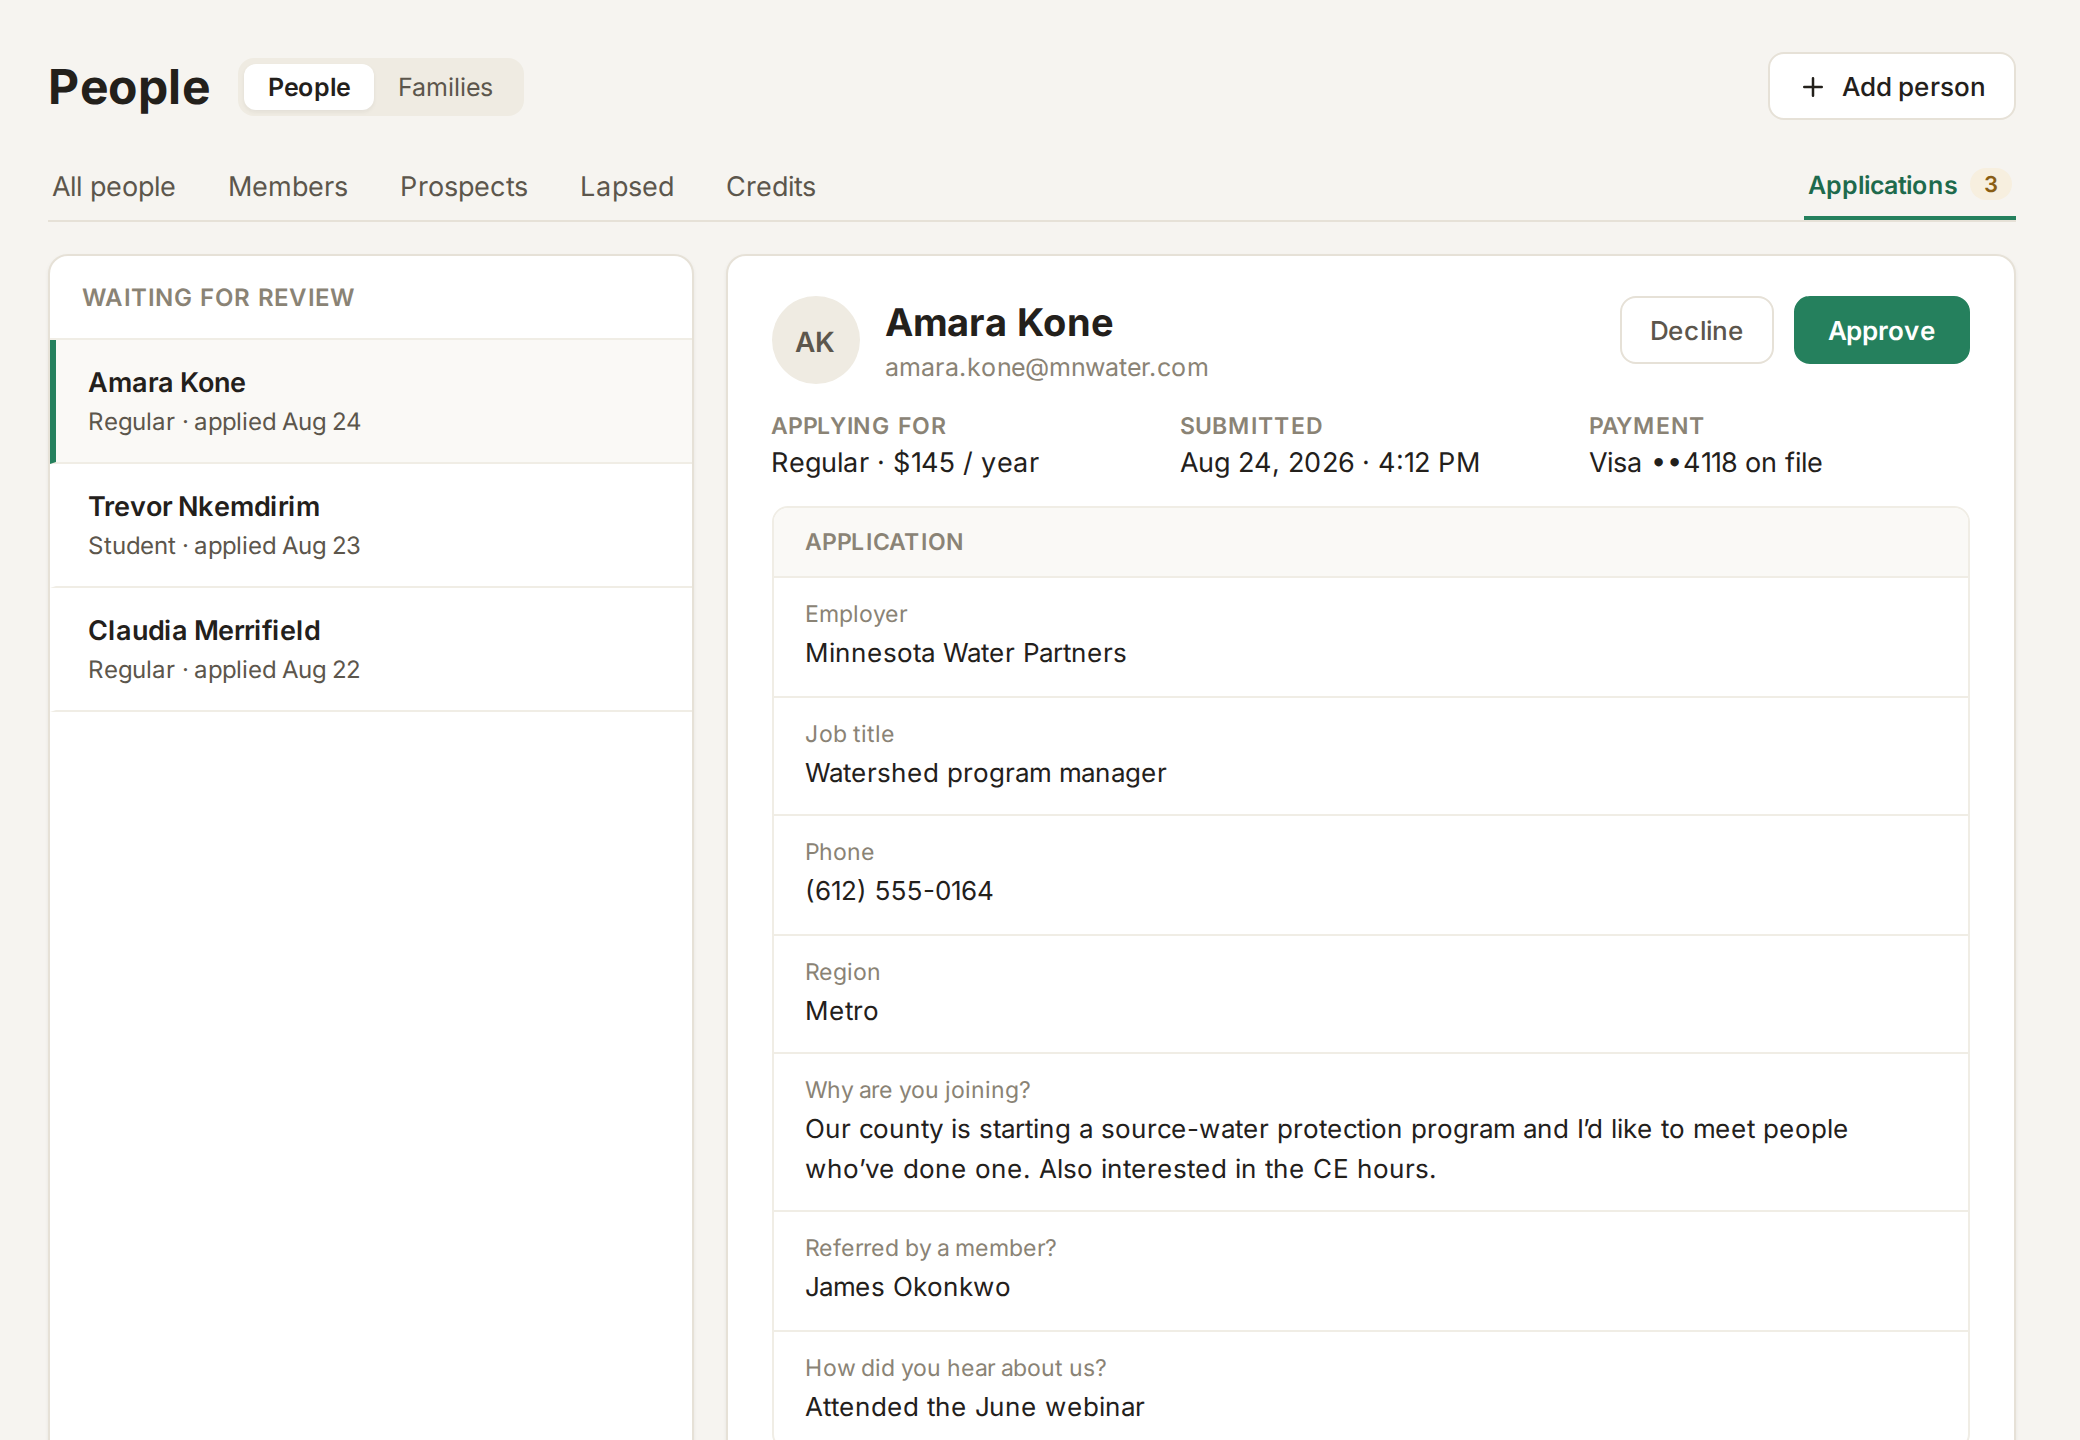This screenshot has height=1440, width=2080.
Task: Click the WAITING FOR REVIEW header
Action: [x=218, y=297]
